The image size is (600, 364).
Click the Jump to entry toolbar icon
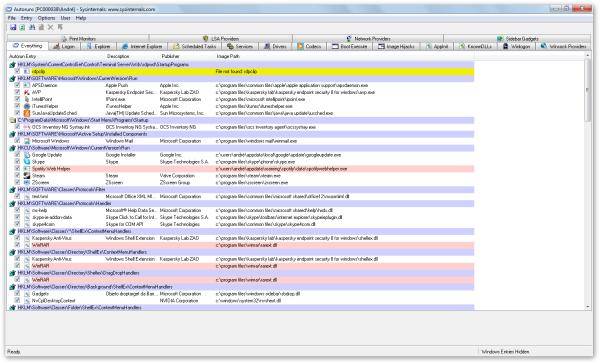(60, 27)
